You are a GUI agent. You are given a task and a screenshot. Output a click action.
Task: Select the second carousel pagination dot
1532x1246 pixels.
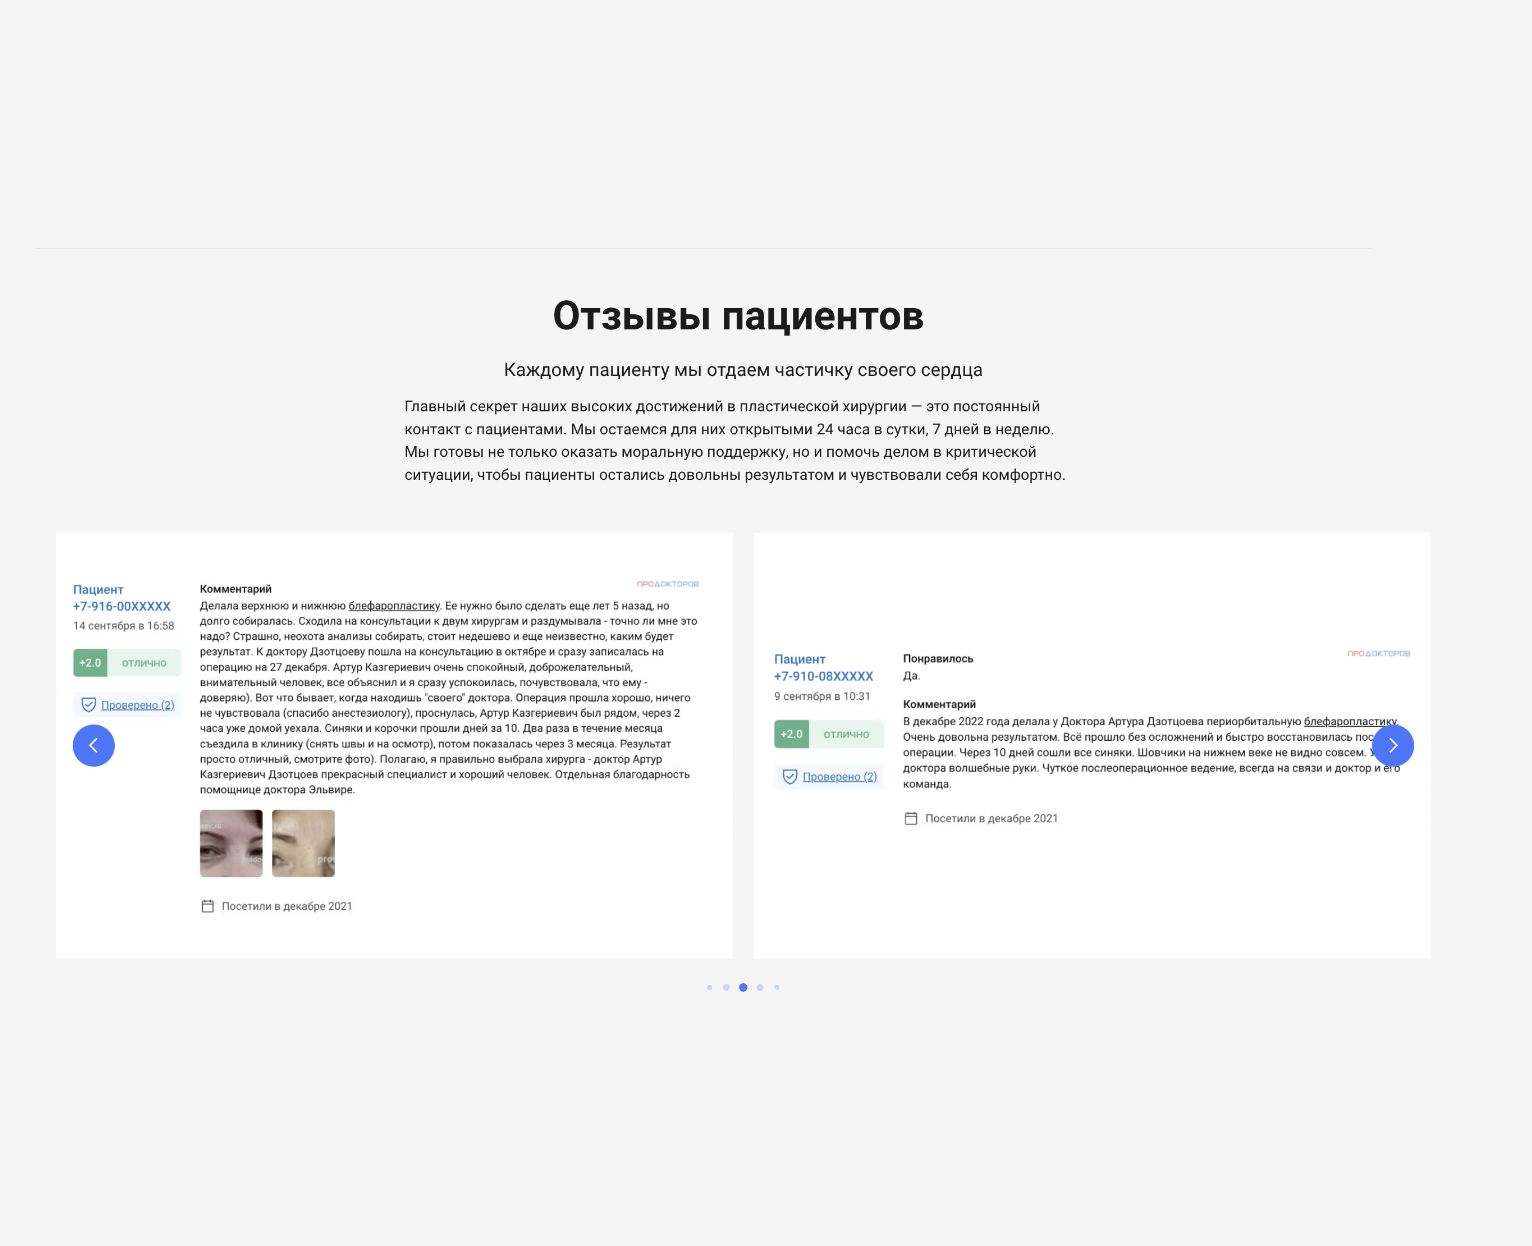726,987
